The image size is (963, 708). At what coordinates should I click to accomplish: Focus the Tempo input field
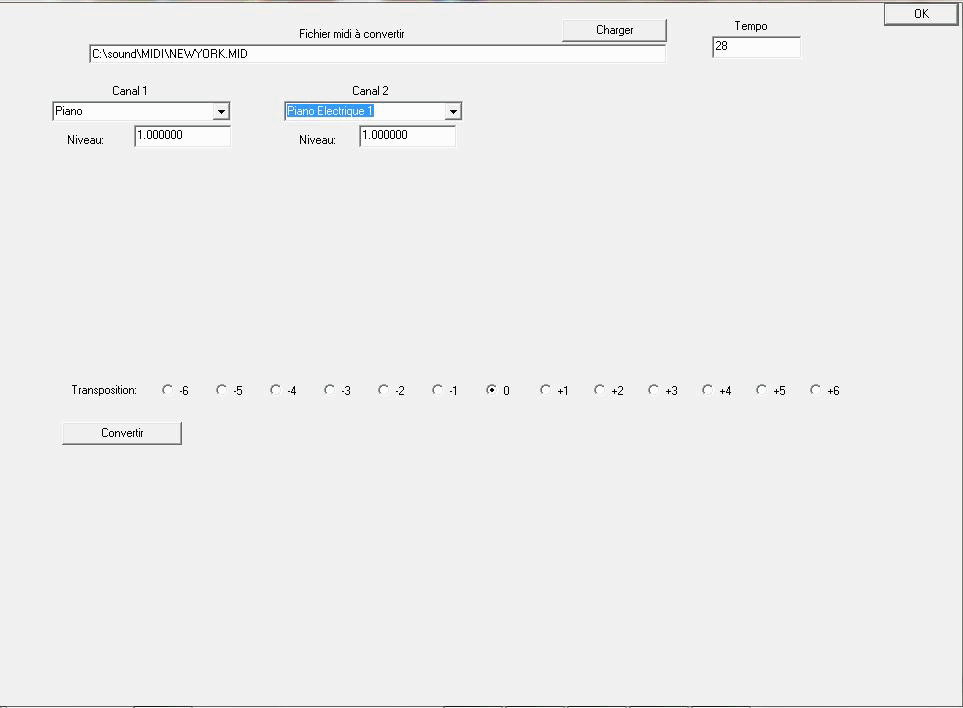[756, 47]
